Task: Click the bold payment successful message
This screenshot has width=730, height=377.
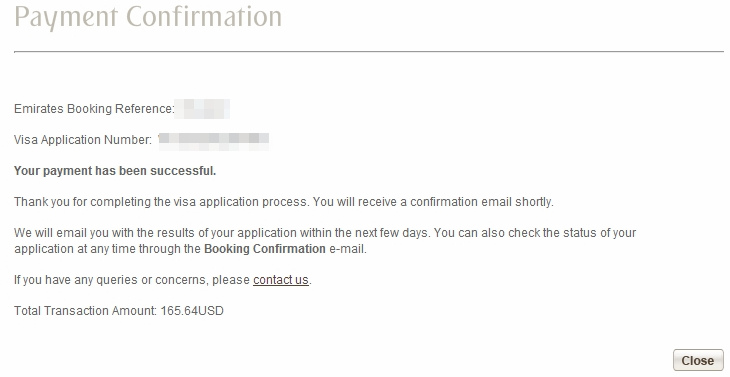Action: (x=115, y=171)
